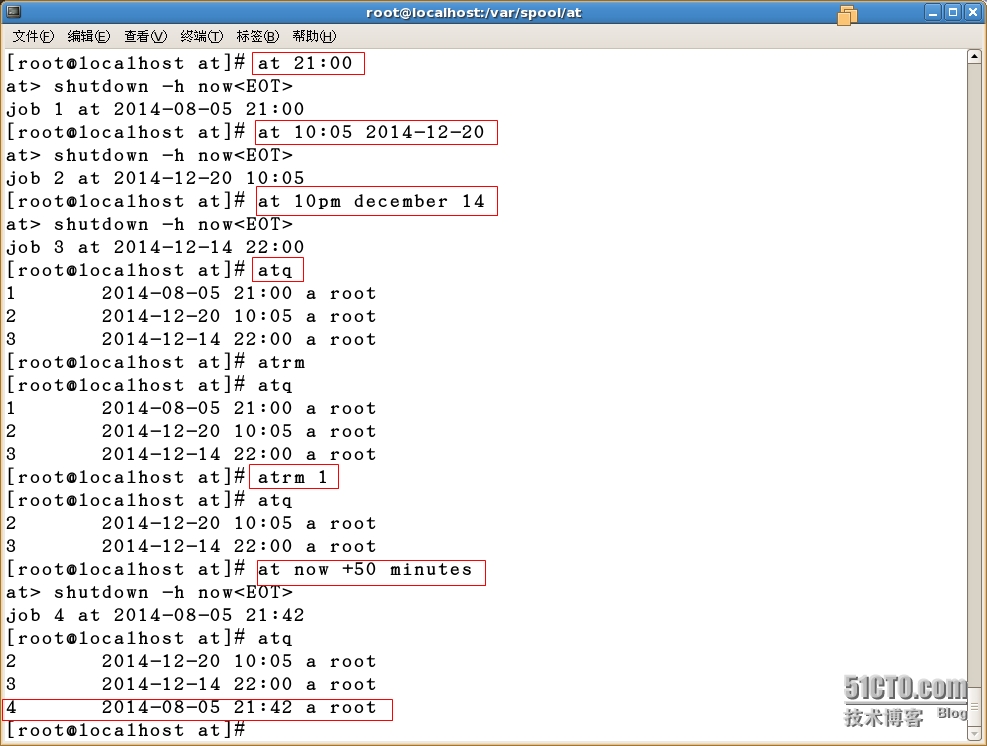
Task: Click the overlapping windows icon in the title bar
Action: click(x=847, y=15)
